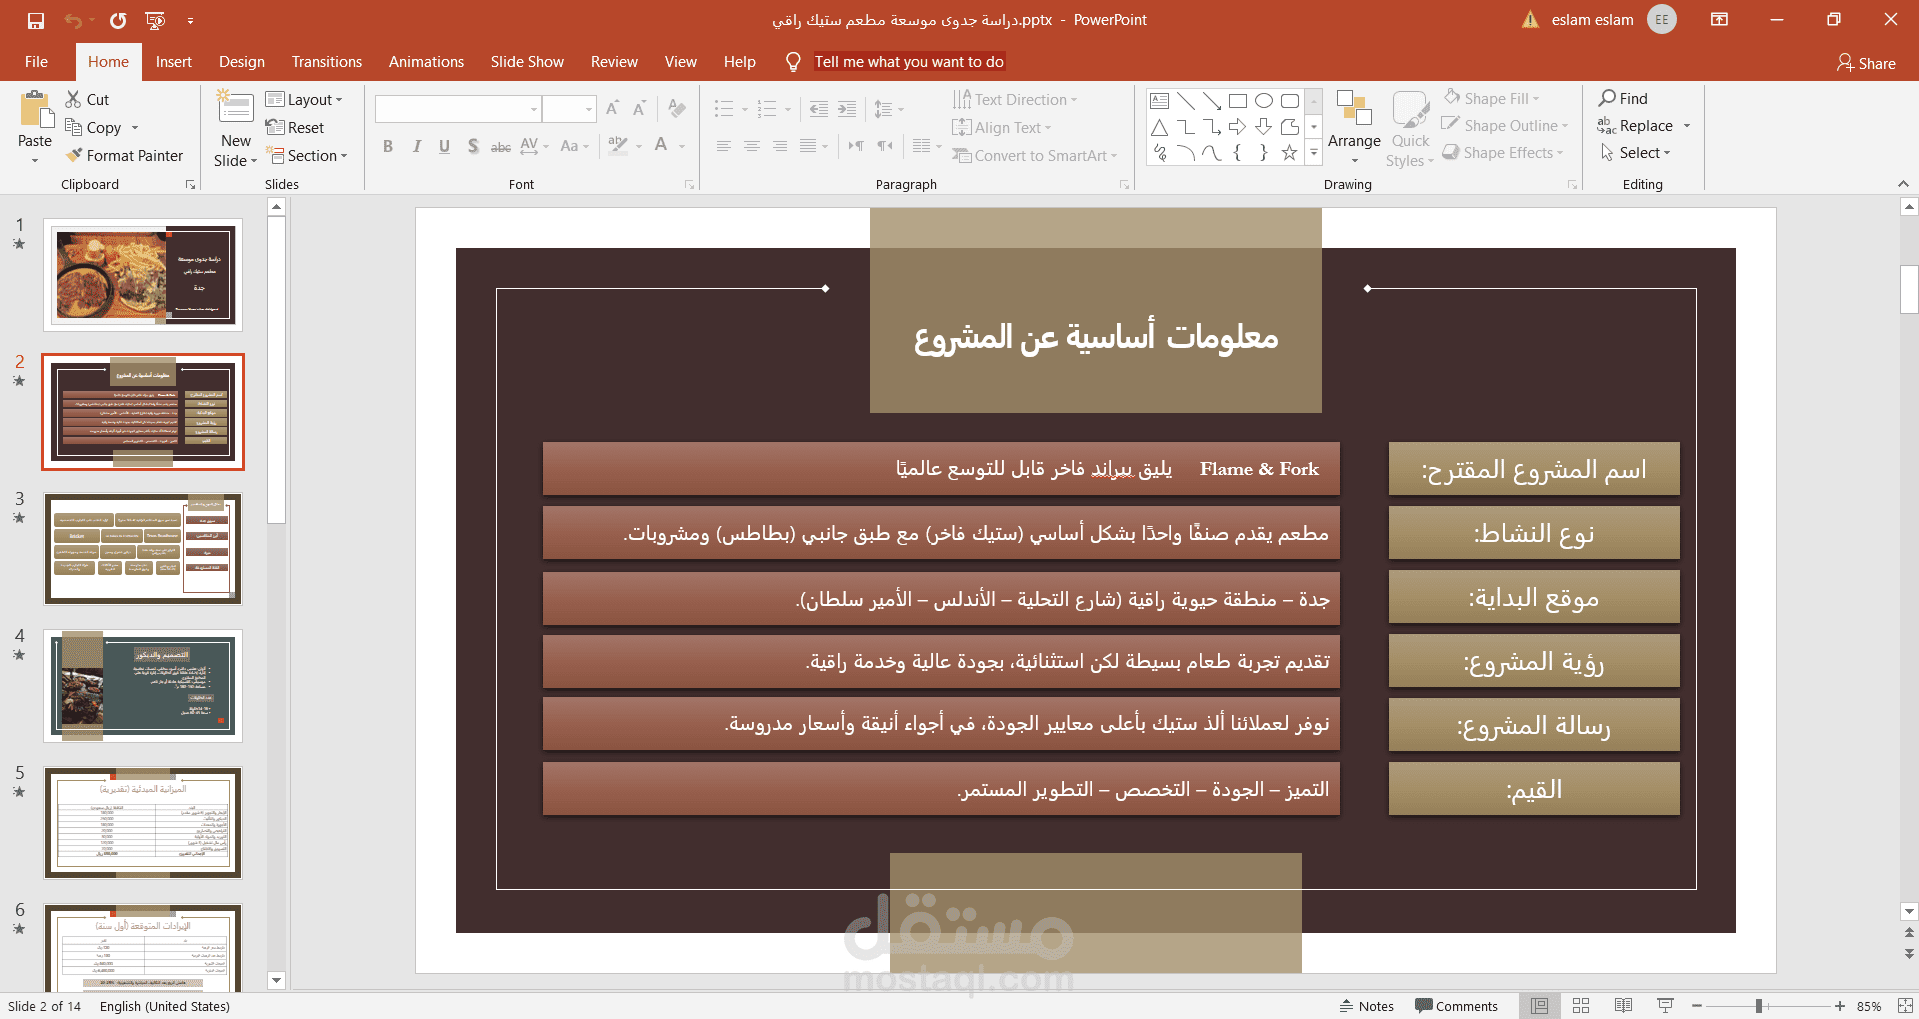
Task: Toggle justify text alignment
Action: (x=808, y=146)
